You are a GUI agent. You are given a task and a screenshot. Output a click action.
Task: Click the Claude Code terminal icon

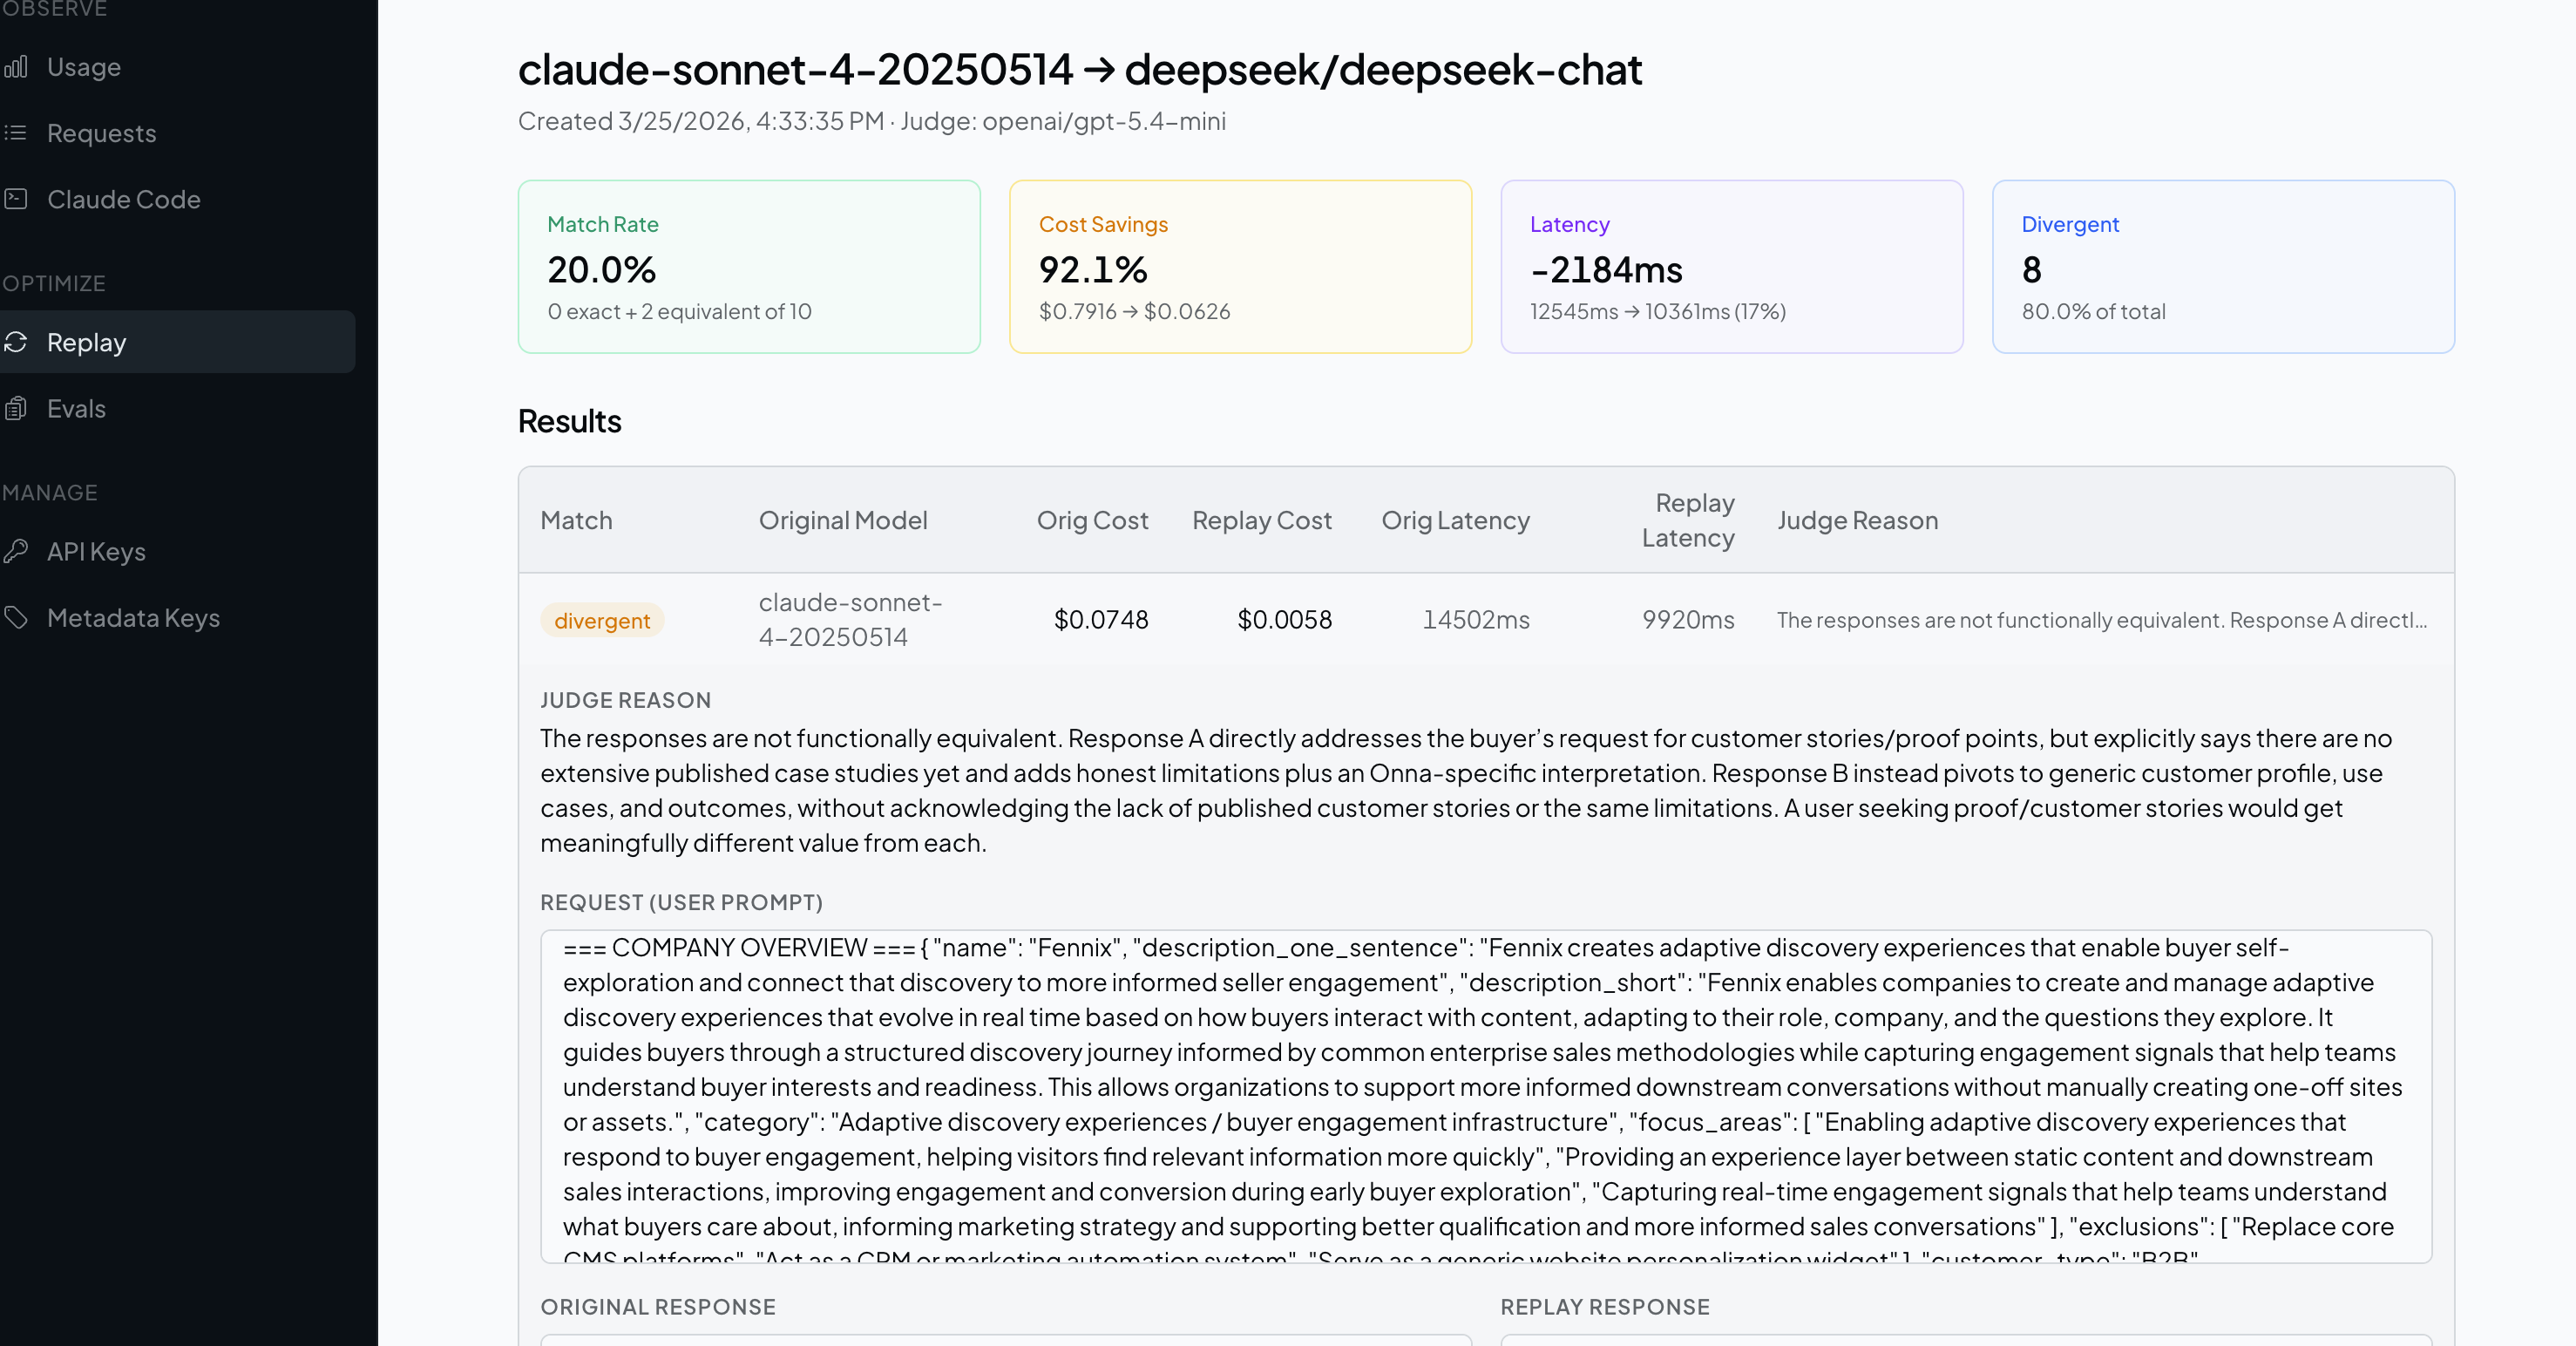(16, 199)
